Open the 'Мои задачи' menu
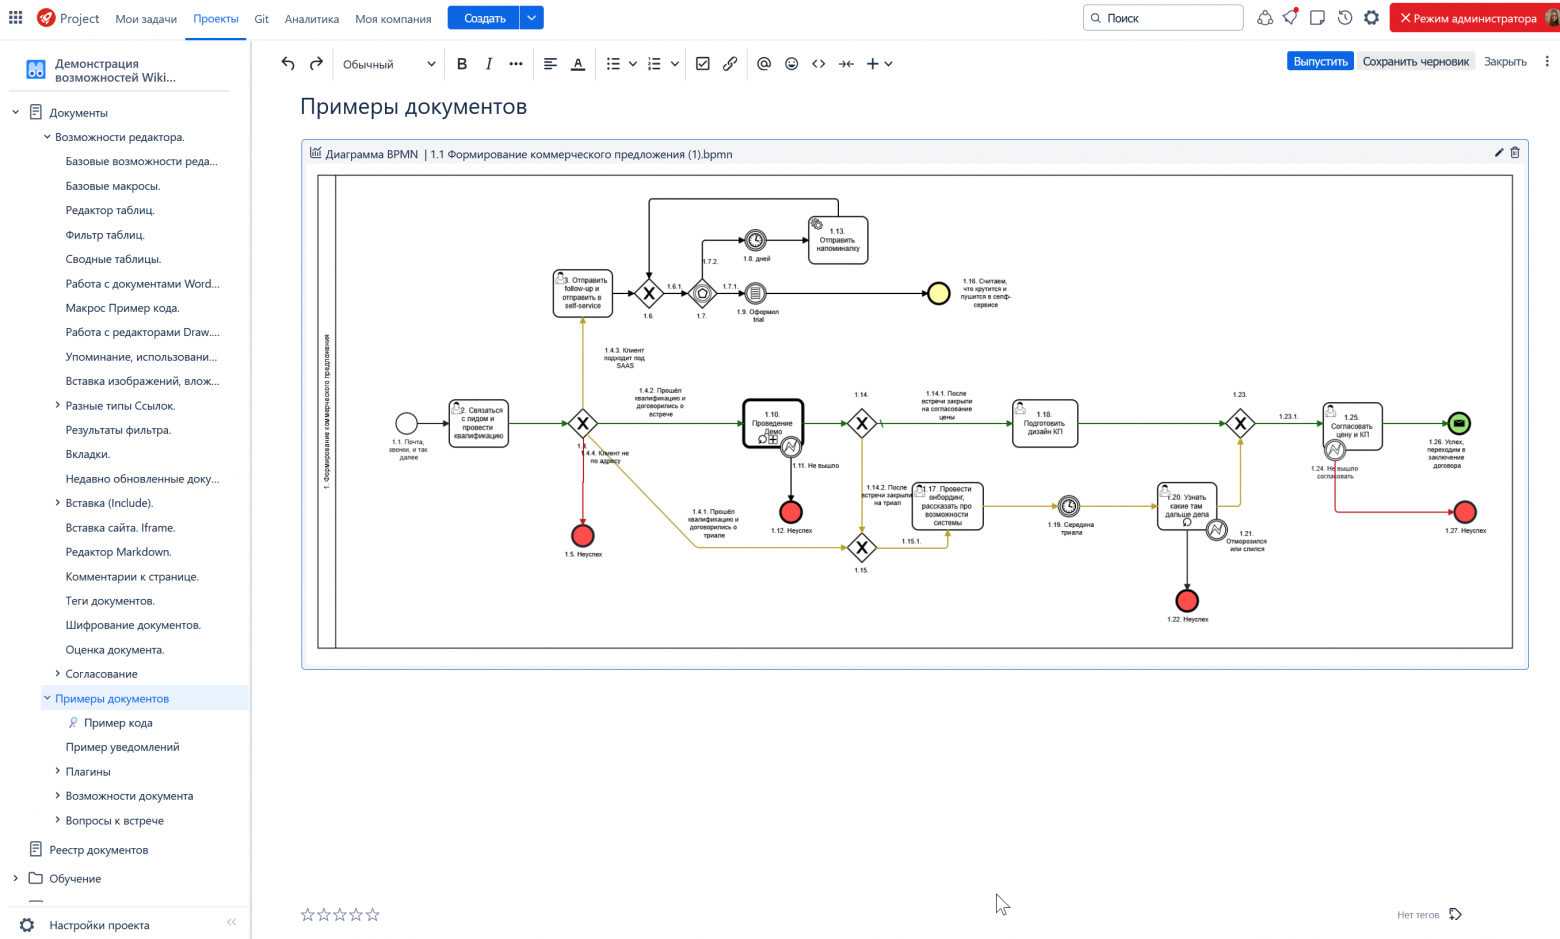 pyautogui.click(x=146, y=19)
